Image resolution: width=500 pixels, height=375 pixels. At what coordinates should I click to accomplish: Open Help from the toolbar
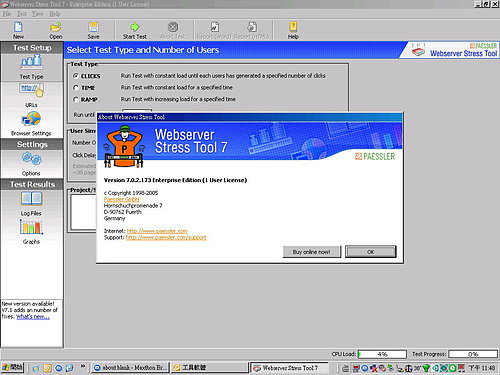click(293, 30)
